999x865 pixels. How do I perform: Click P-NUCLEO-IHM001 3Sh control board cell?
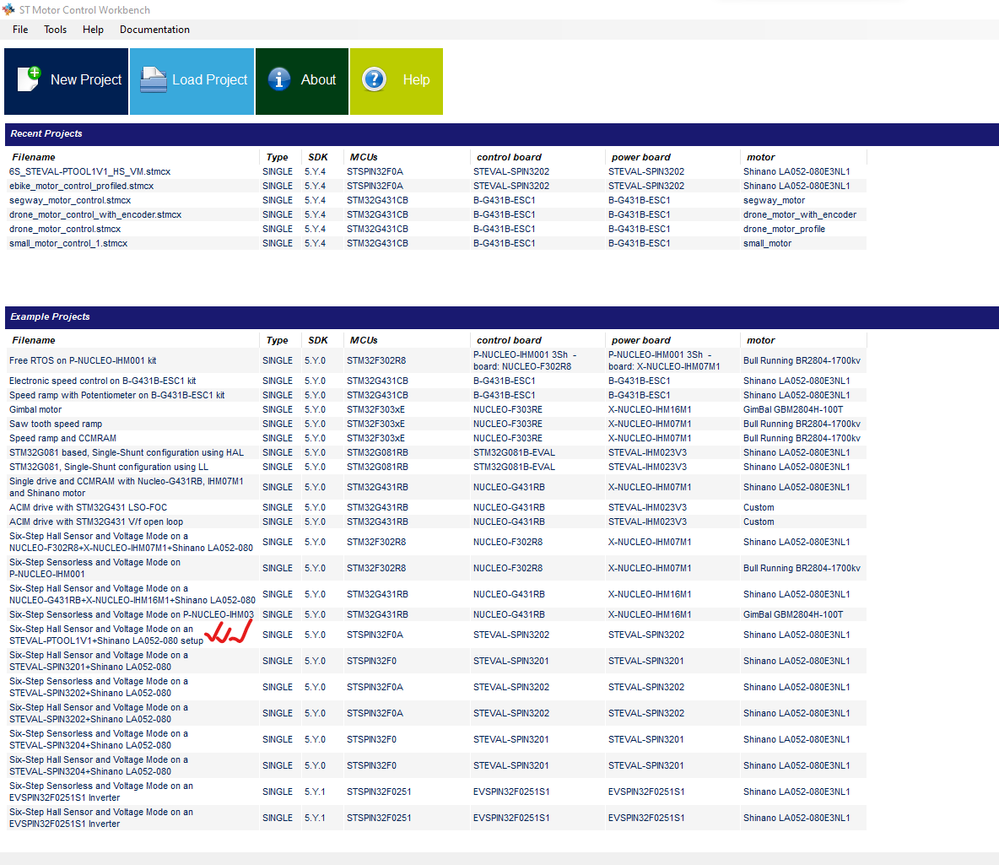click(525, 361)
